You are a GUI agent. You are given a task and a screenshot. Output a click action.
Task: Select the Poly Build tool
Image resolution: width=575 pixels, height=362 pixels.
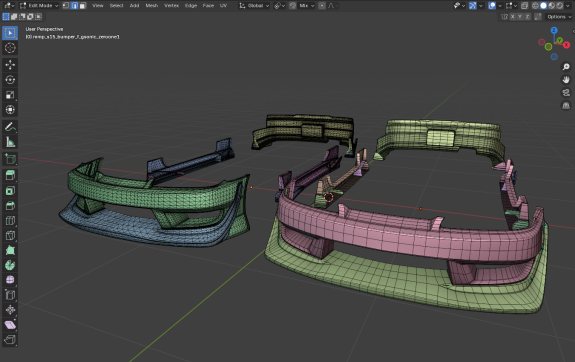pyautogui.click(x=10, y=250)
